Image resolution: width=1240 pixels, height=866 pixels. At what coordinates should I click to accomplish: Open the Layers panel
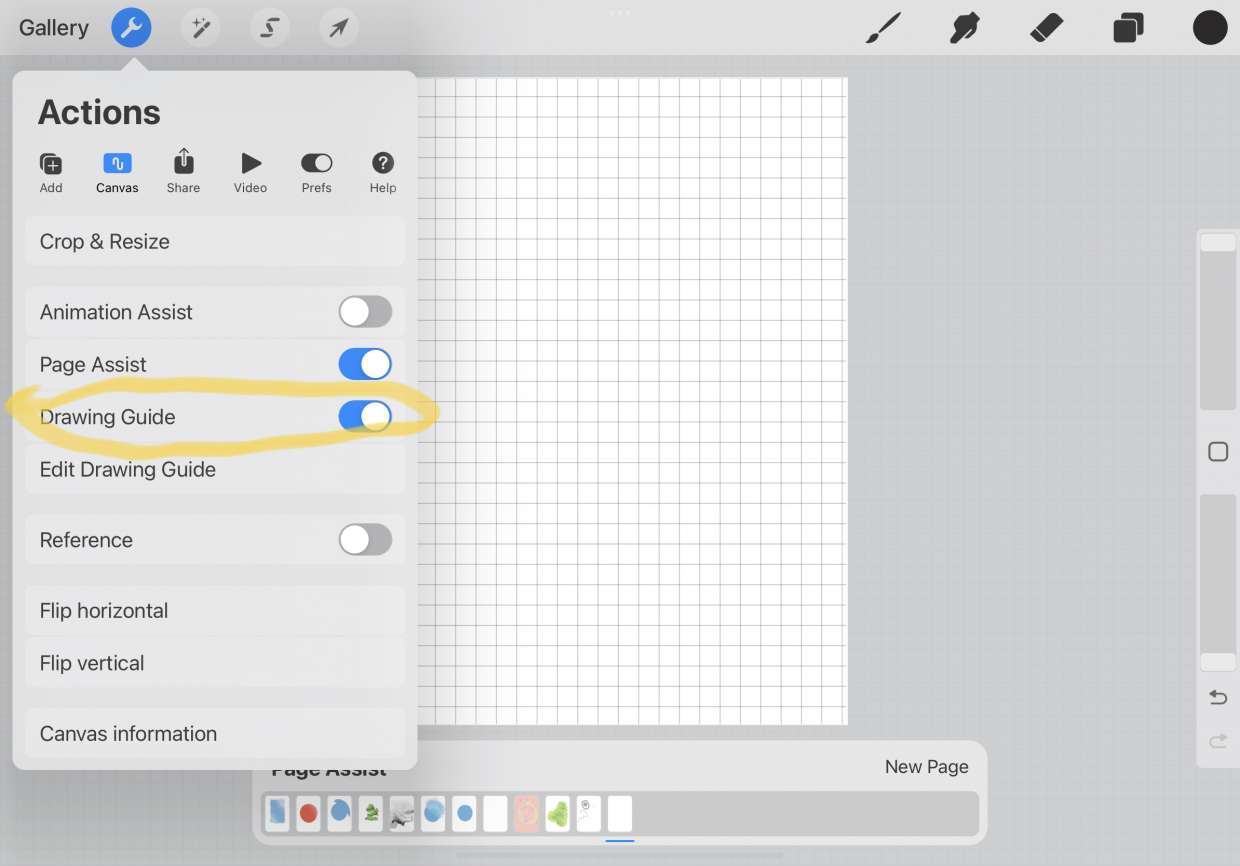(1128, 28)
